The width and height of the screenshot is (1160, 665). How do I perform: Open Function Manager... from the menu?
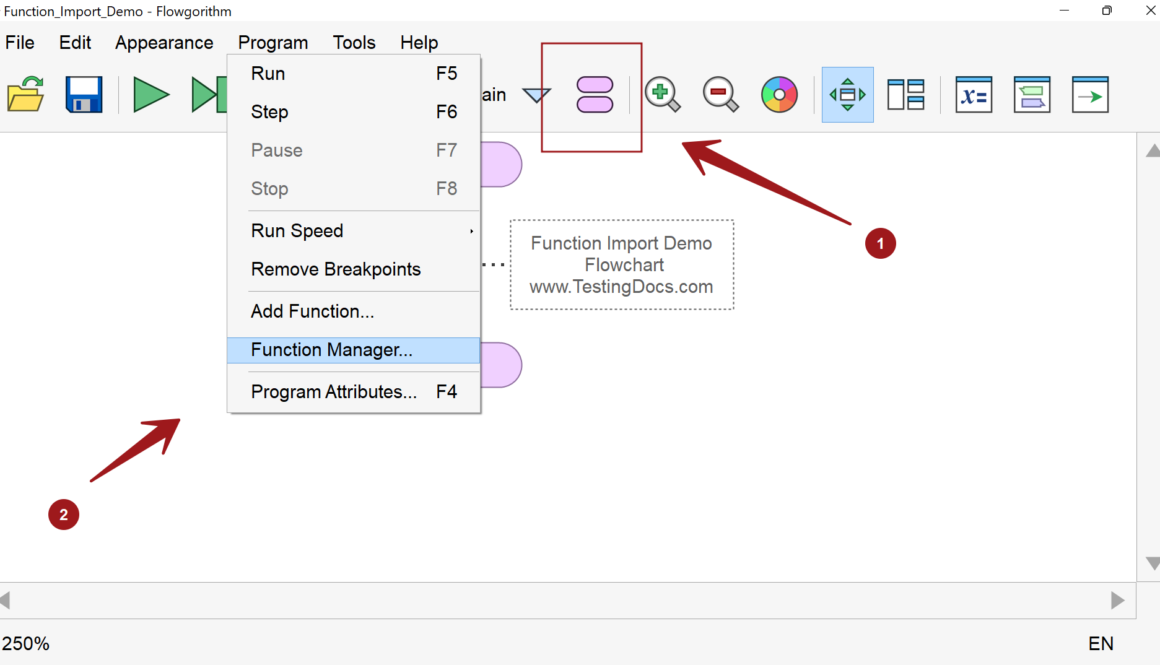(x=354, y=350)
